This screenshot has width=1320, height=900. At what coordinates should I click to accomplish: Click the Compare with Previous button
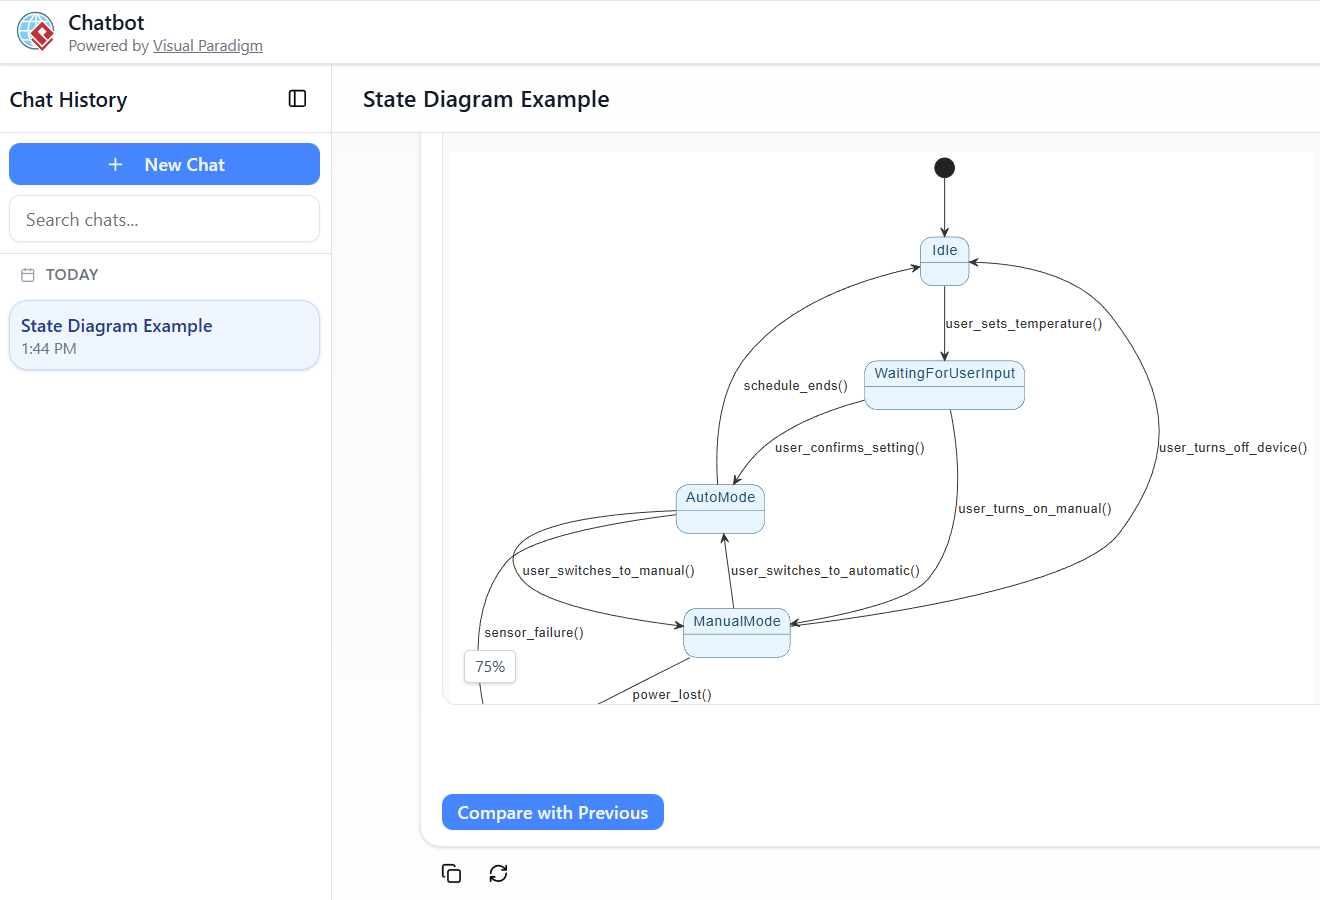(552, 812)
